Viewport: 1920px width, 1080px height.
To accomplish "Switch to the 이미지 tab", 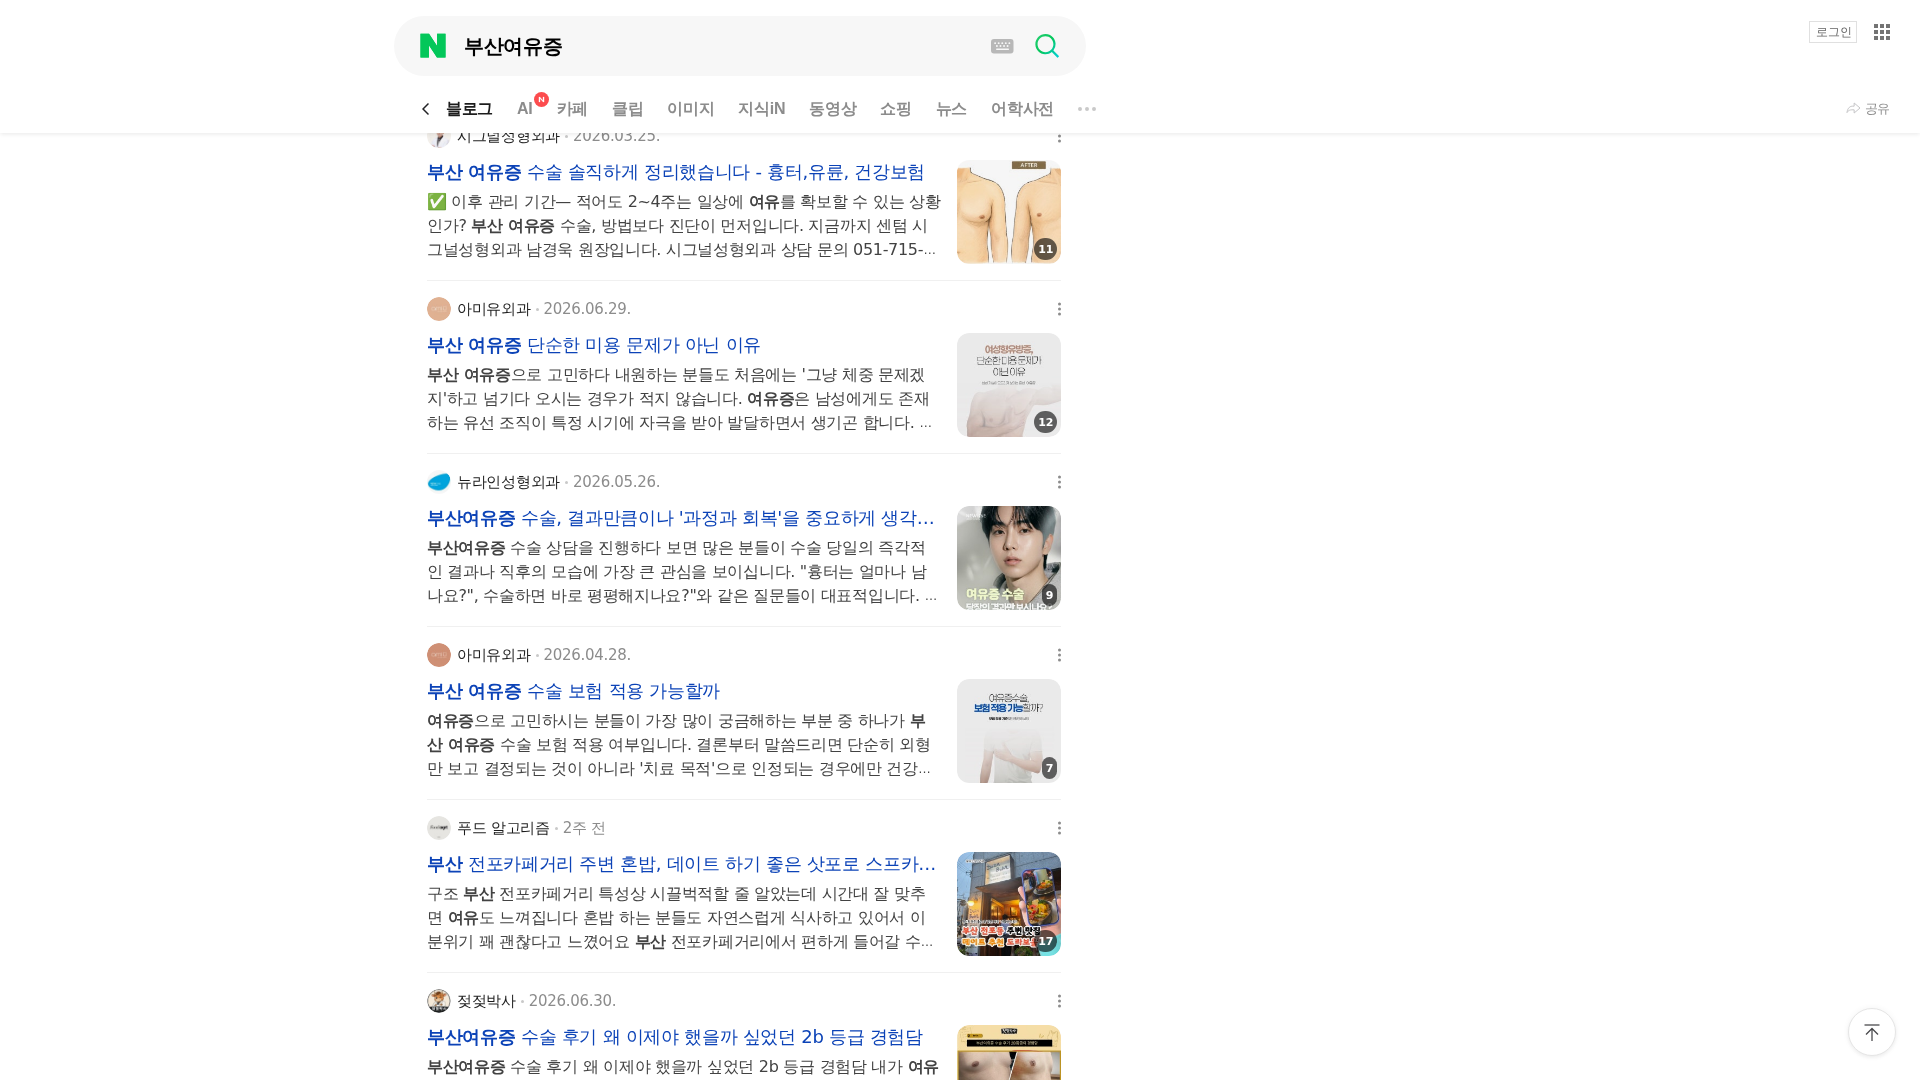I will click(x=691, y=109).
